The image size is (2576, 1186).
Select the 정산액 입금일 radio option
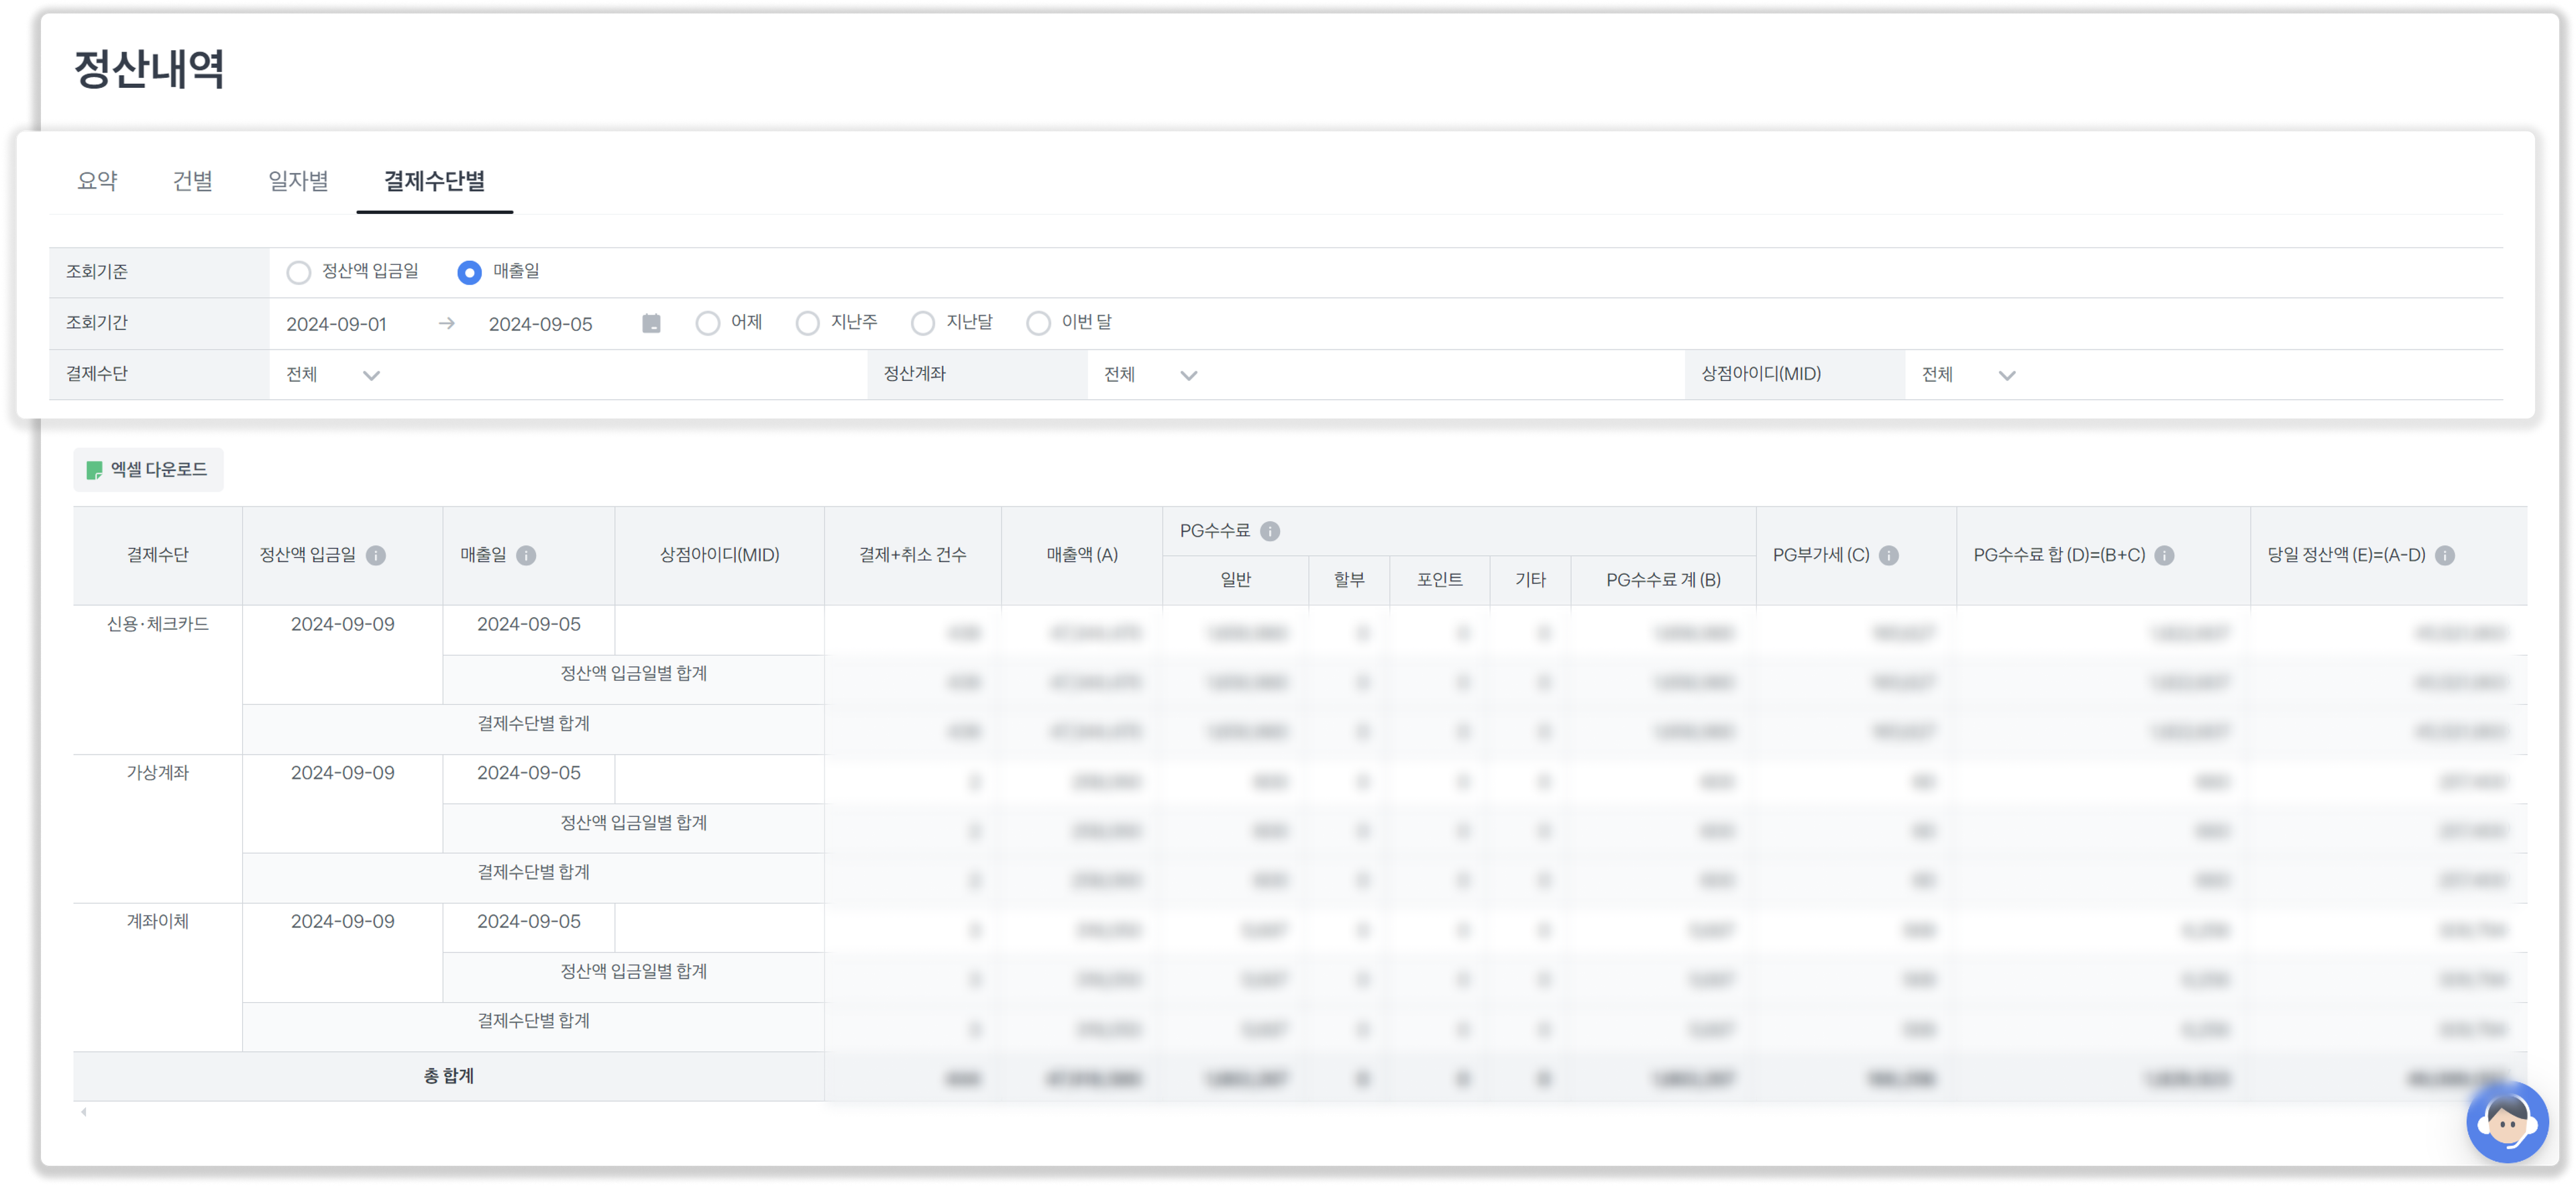click(299, 272)
